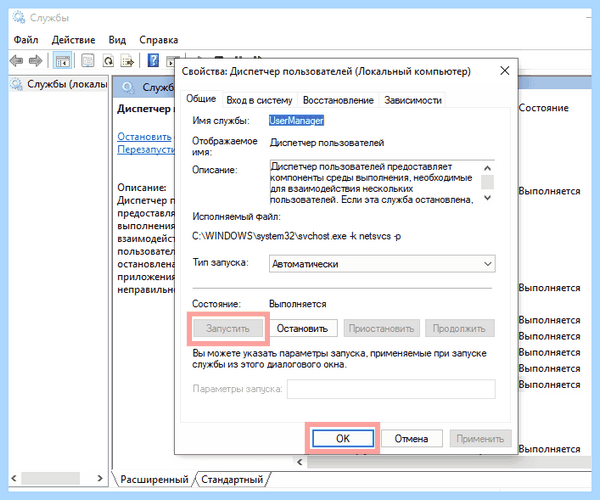Click the Состояние column header
The height and width of the screenshot is (500, 600).
(543, 108)
